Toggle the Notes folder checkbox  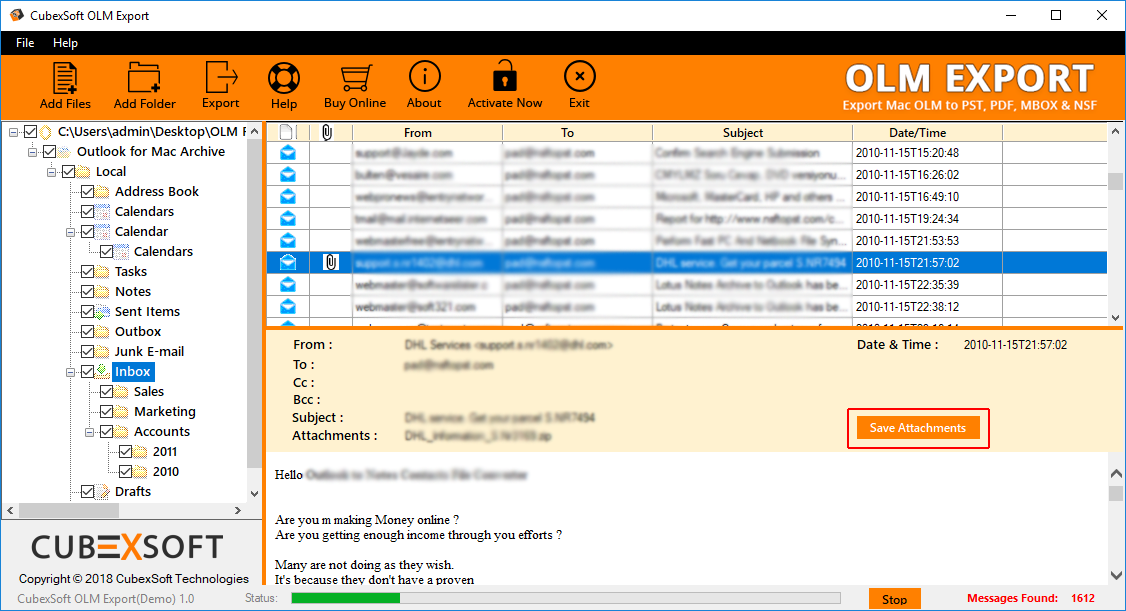pyautogui.click(x=88, y=291)
